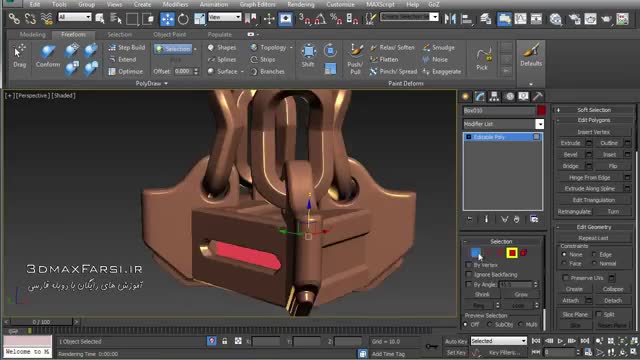This screenshot has width=640, height=360.
Task: Select the Move transform tool
Action: 167,19
